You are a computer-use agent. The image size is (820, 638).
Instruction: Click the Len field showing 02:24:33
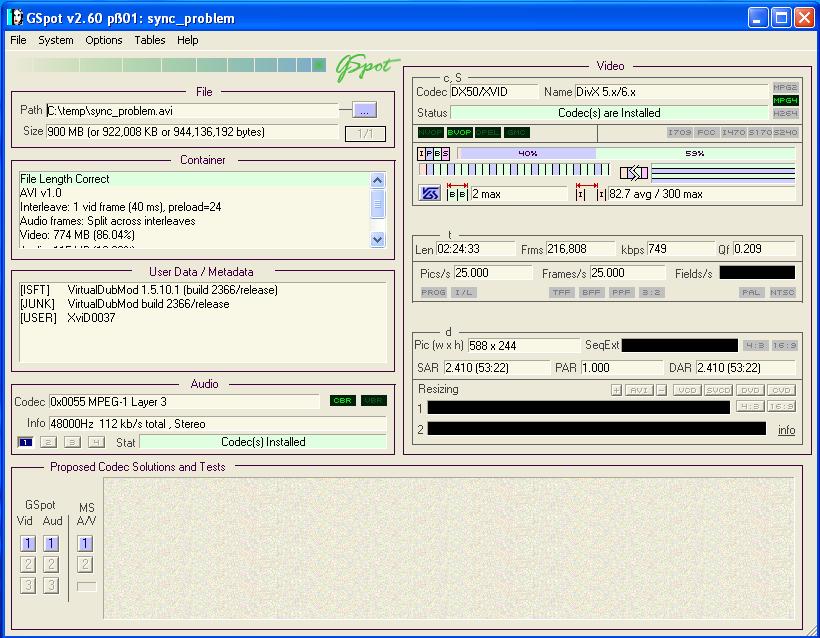(476, 249)
